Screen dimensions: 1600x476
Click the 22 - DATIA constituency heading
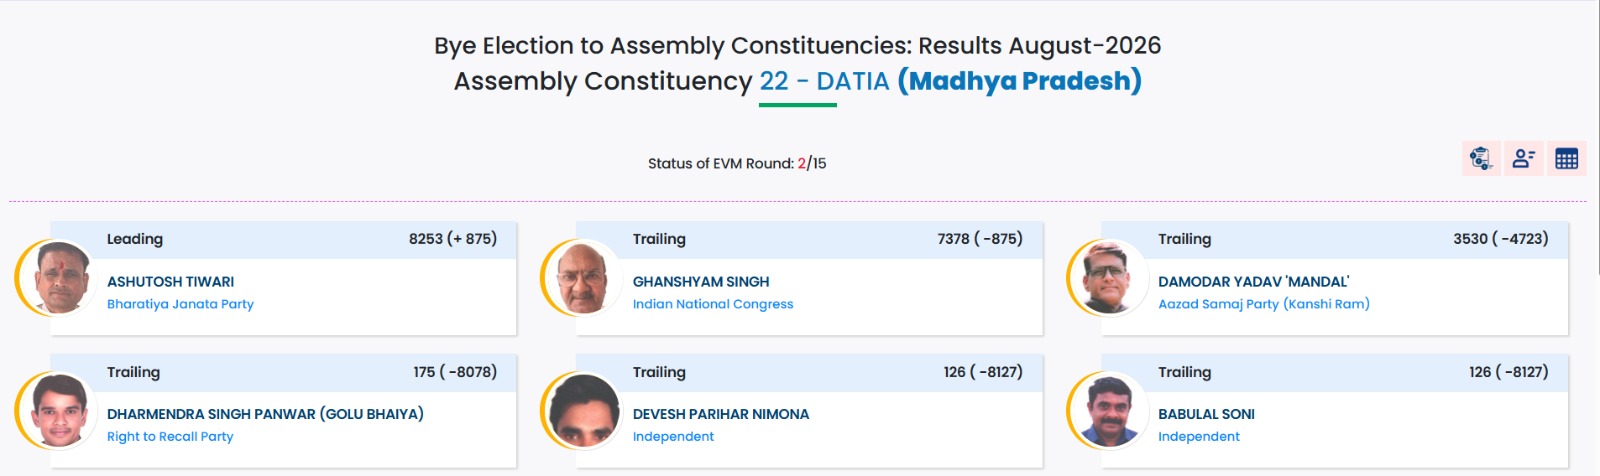point(824,81)
